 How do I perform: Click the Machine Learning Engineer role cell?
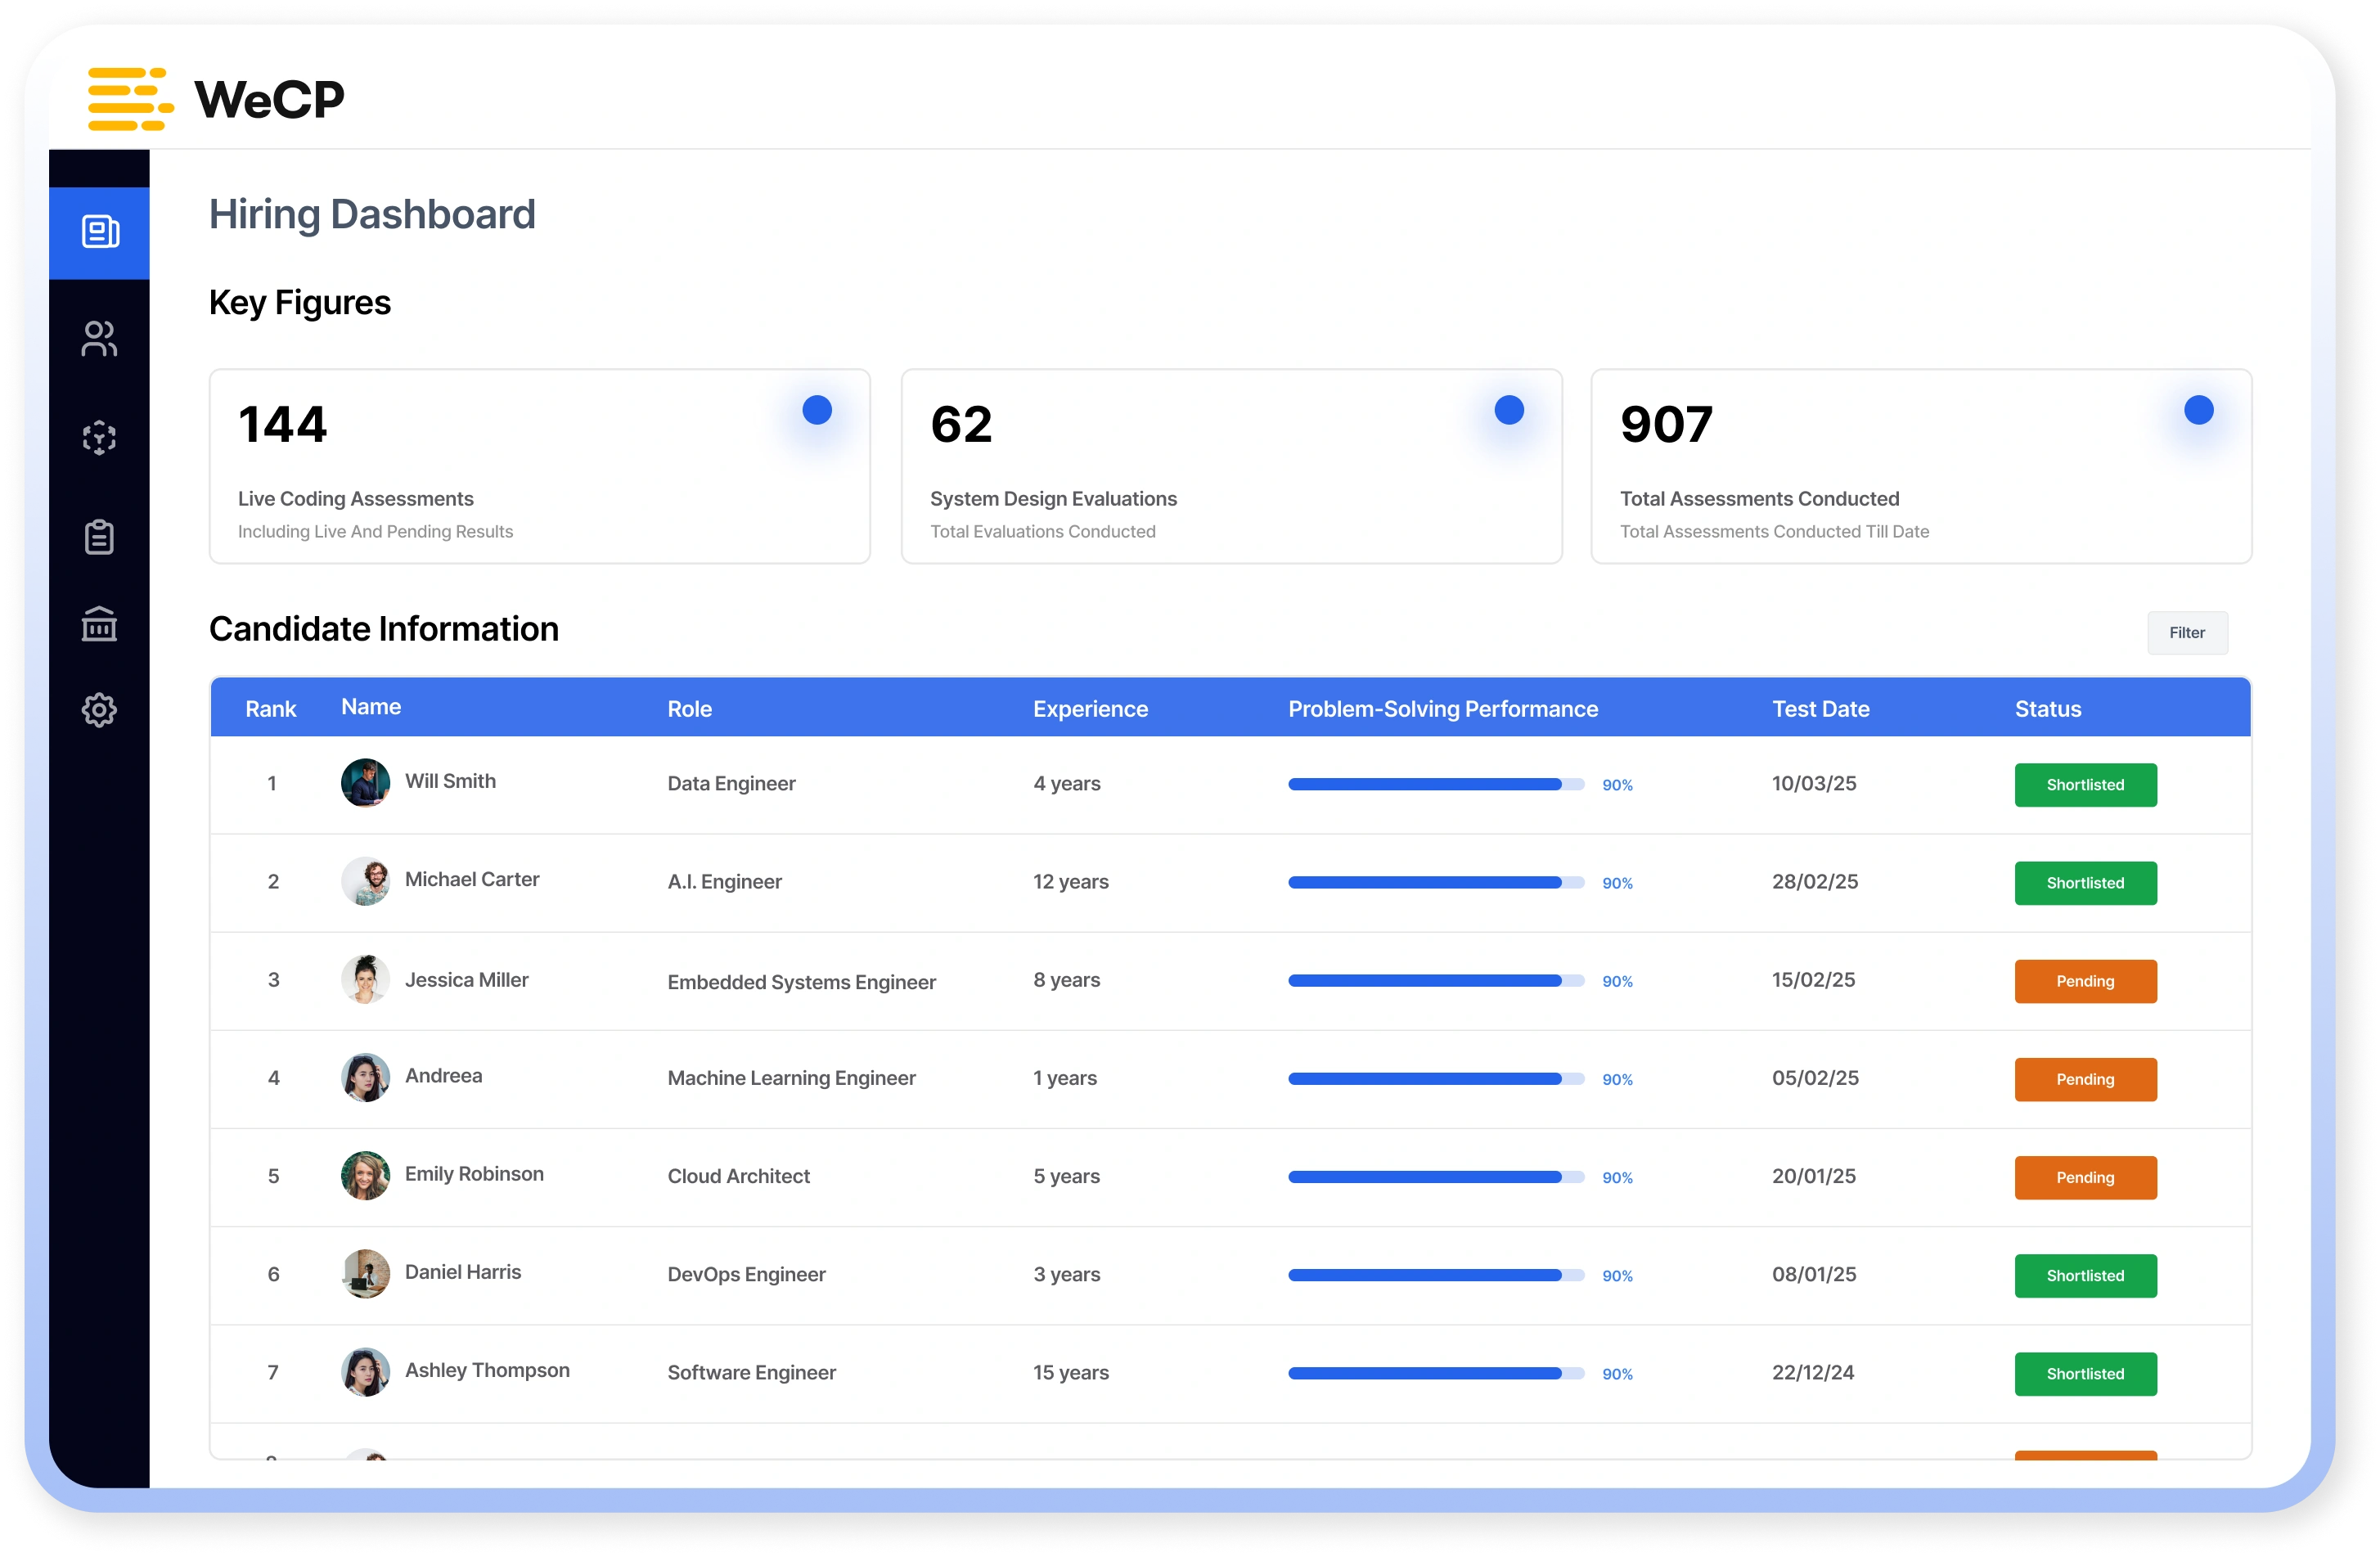(792, 1078)
